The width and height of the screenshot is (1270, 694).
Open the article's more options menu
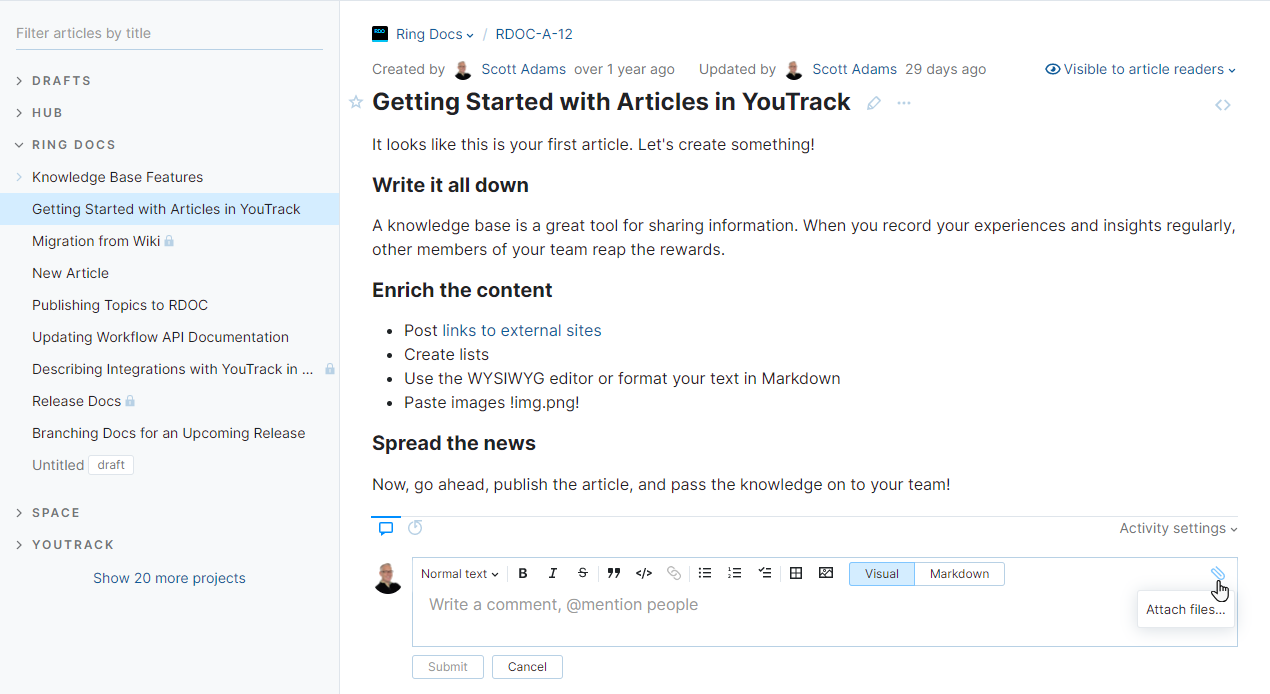click(x=903, y=103)
